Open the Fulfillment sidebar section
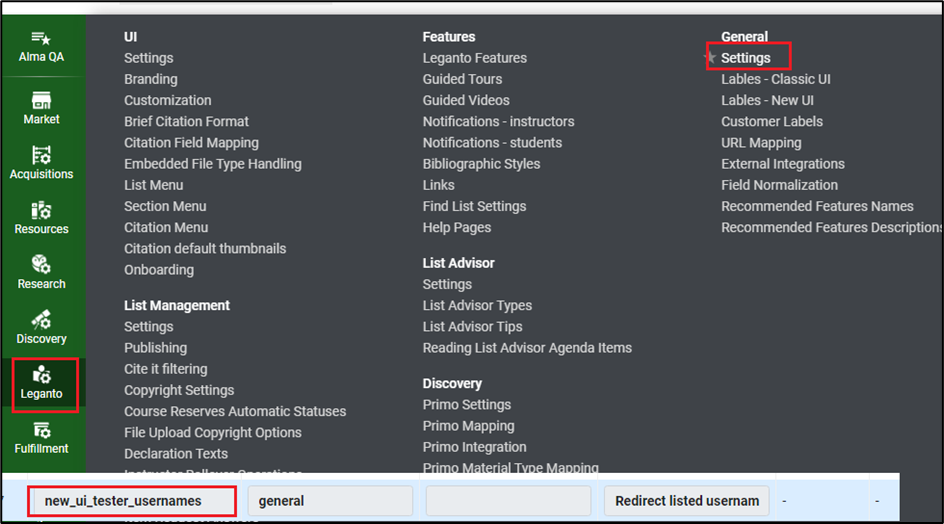This screenshot has width=944, height=524. [x=41, y=438]
